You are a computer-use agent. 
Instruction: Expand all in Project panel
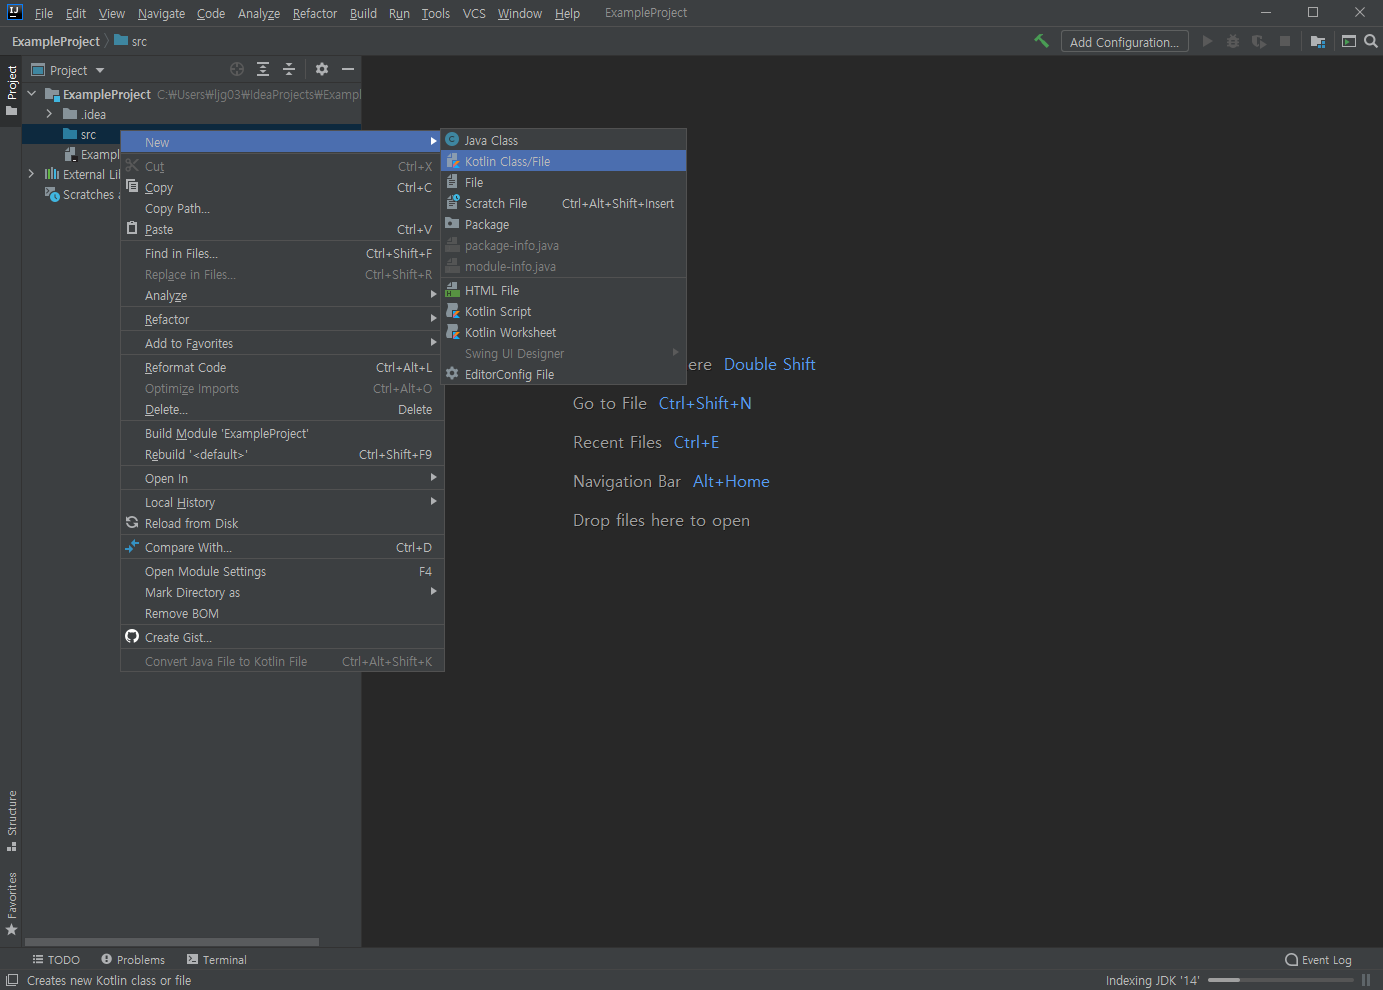(263, 69)
